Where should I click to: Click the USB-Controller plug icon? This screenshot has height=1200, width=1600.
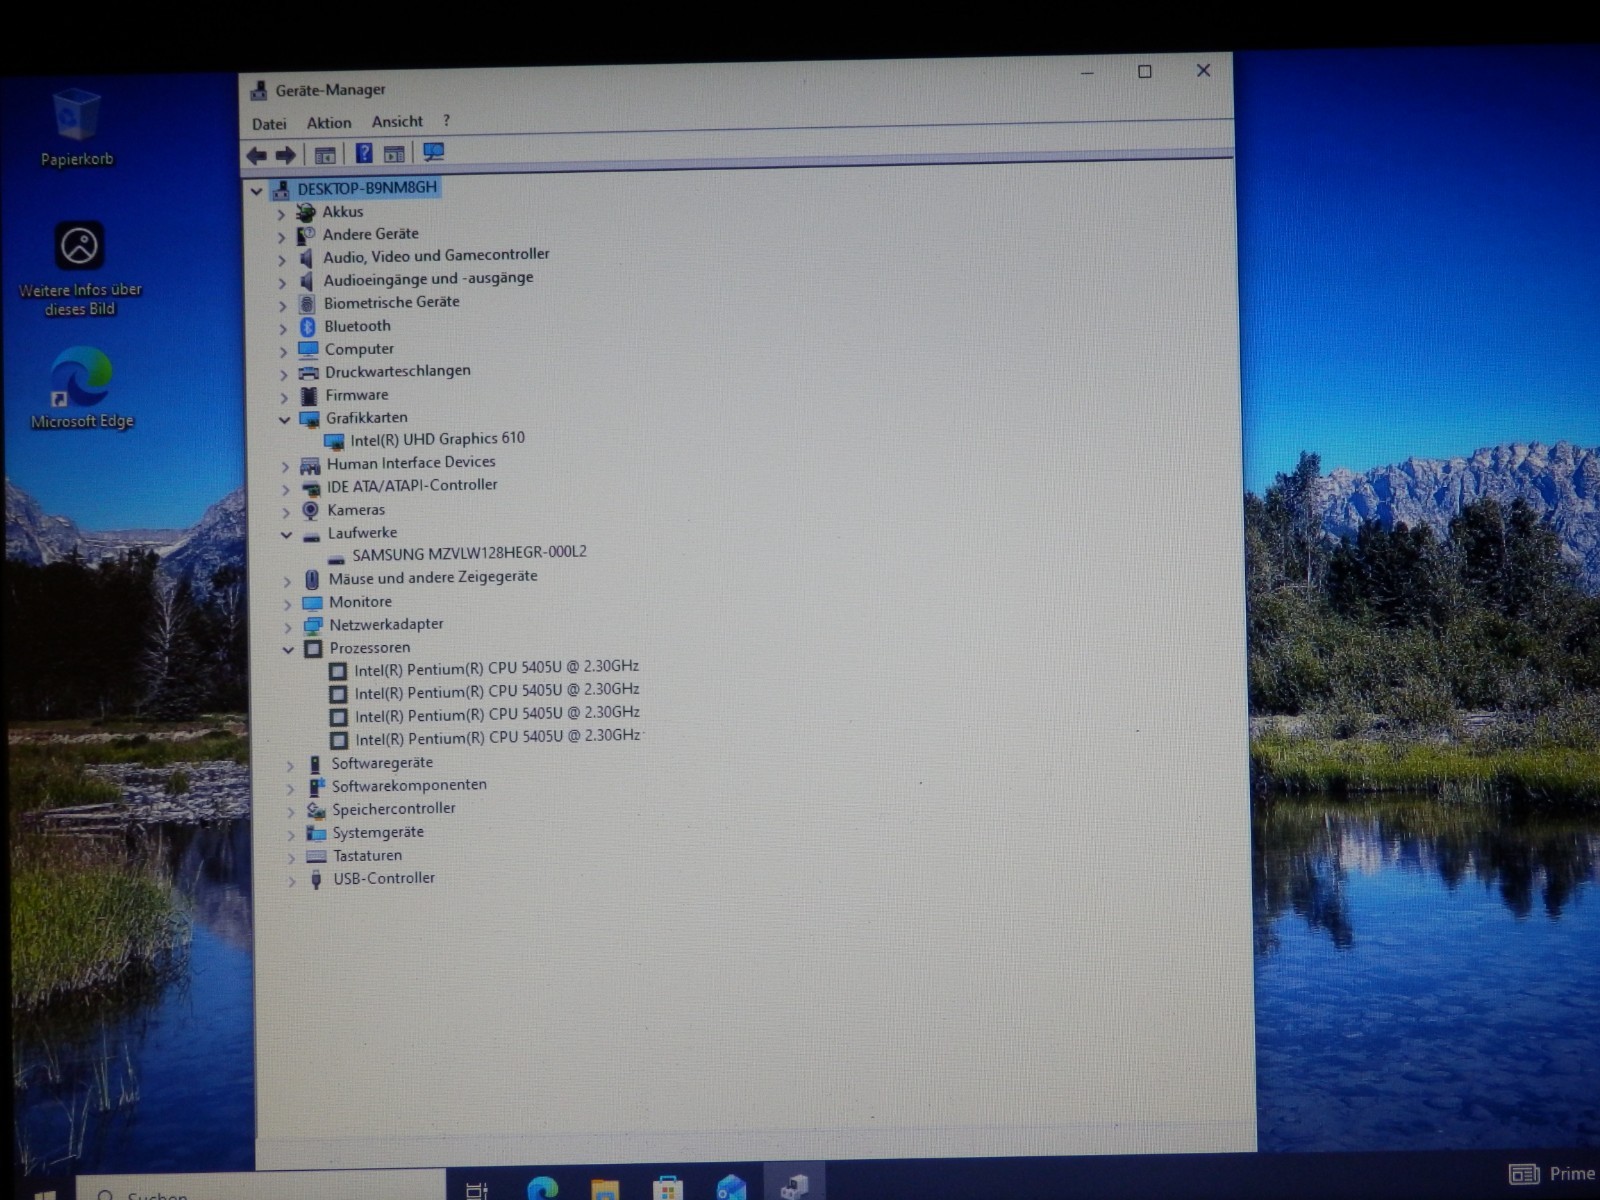coord(316,879)
